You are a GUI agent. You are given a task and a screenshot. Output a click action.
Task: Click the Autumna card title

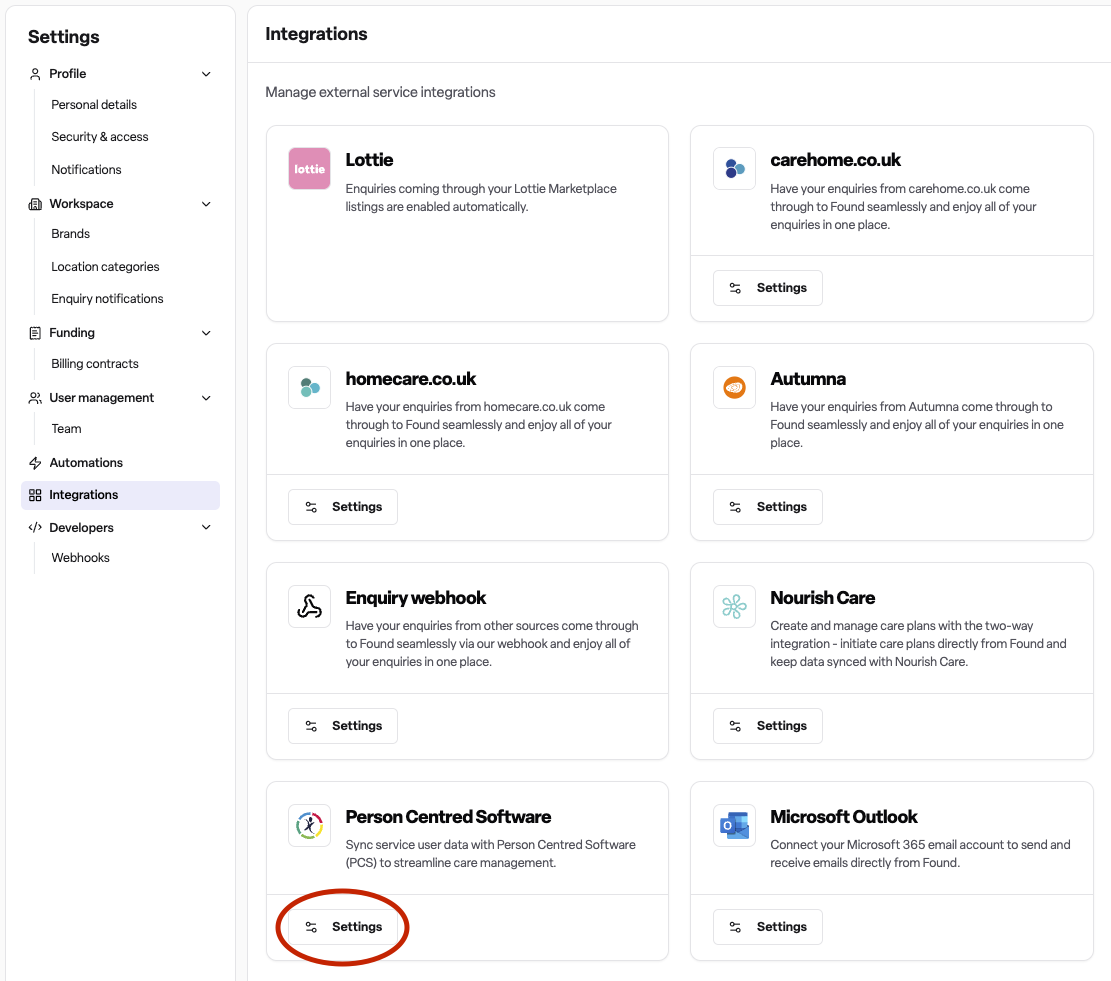click(x=808, y=379)
